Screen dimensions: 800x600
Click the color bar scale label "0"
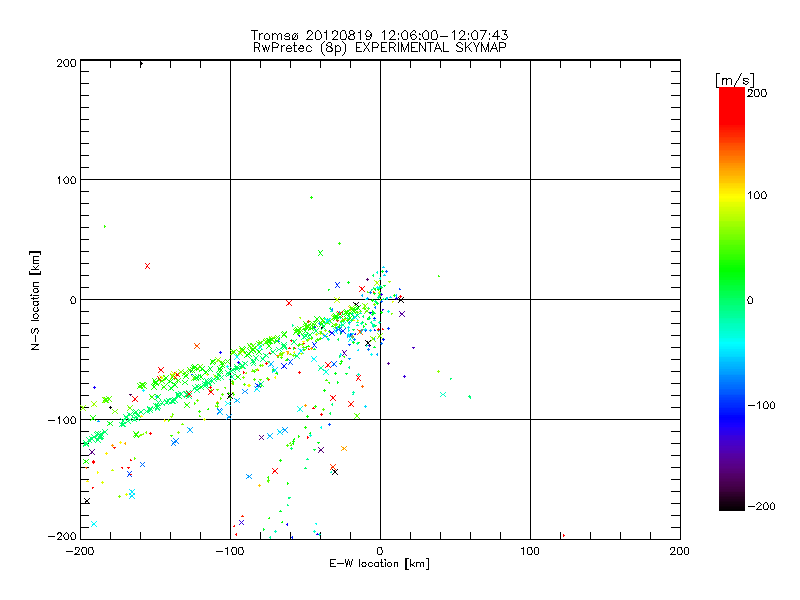(750, 301)
